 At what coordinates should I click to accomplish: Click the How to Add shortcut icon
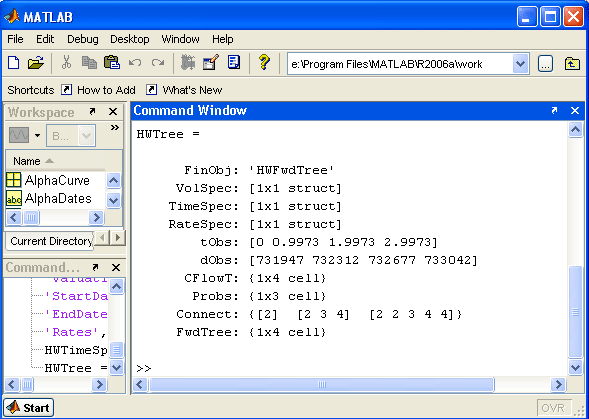click(66, 90)
